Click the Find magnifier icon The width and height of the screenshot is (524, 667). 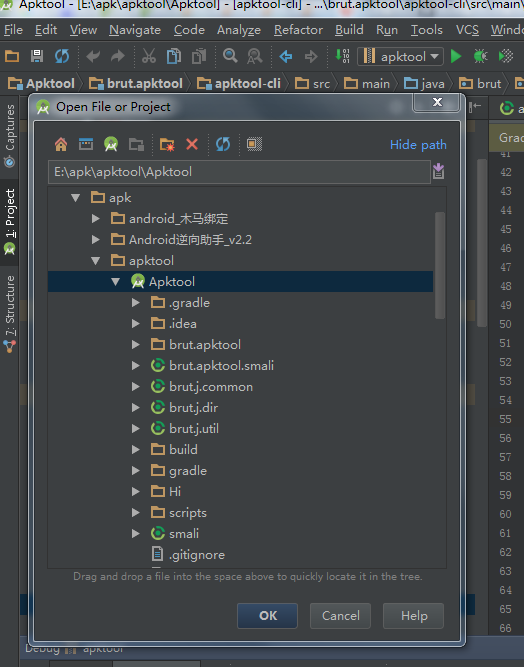[x=230, y=56]
